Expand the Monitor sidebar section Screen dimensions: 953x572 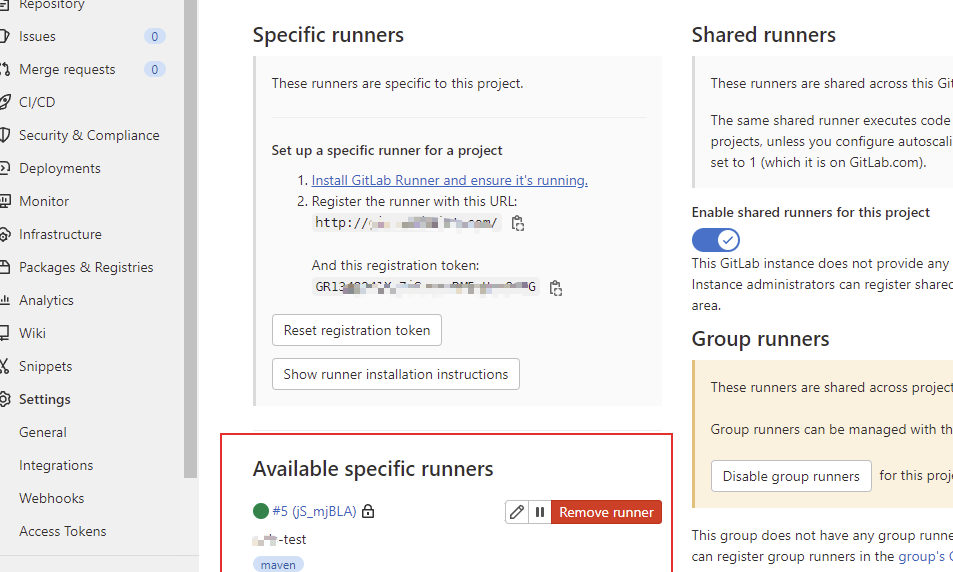(43, 201)
